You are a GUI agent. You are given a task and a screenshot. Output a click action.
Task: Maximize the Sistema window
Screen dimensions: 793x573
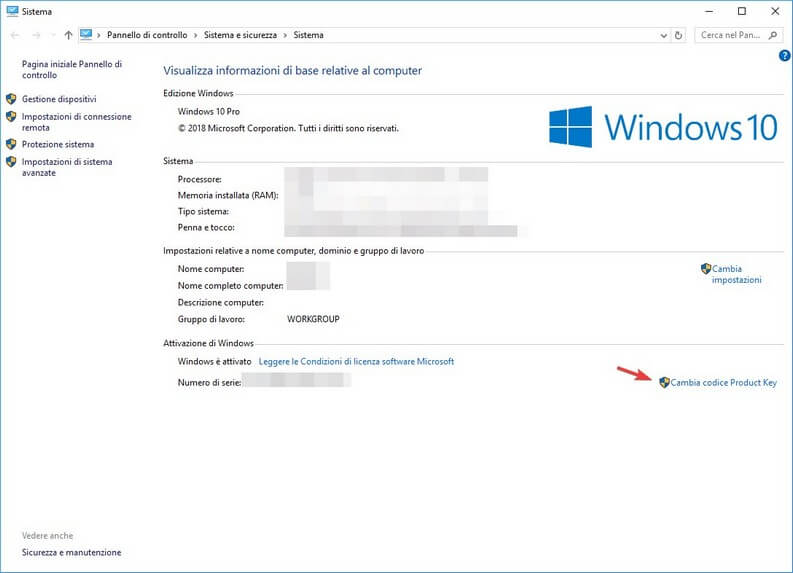(741, 11)
